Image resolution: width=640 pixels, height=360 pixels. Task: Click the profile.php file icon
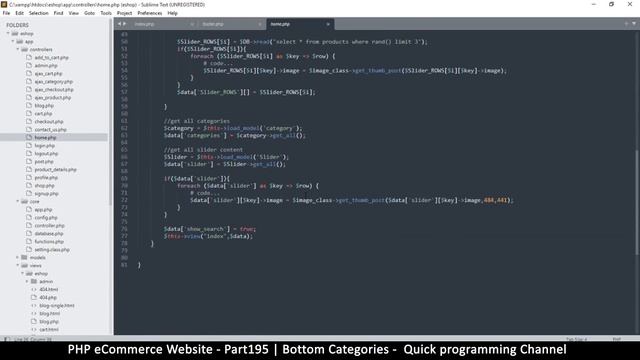(x=29, y=178)
